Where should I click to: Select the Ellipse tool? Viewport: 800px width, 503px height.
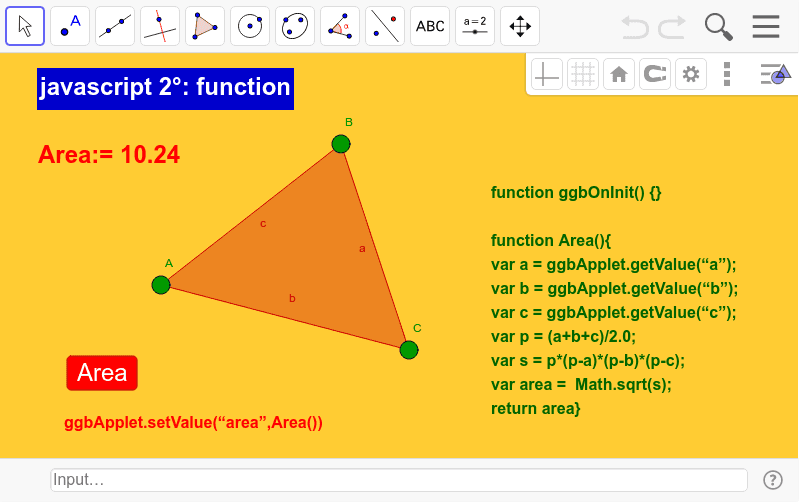pyautogui.click(x=295, y=26)
